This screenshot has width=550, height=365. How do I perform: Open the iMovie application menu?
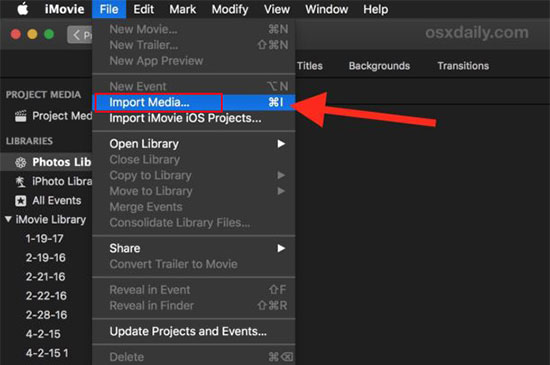65,9
